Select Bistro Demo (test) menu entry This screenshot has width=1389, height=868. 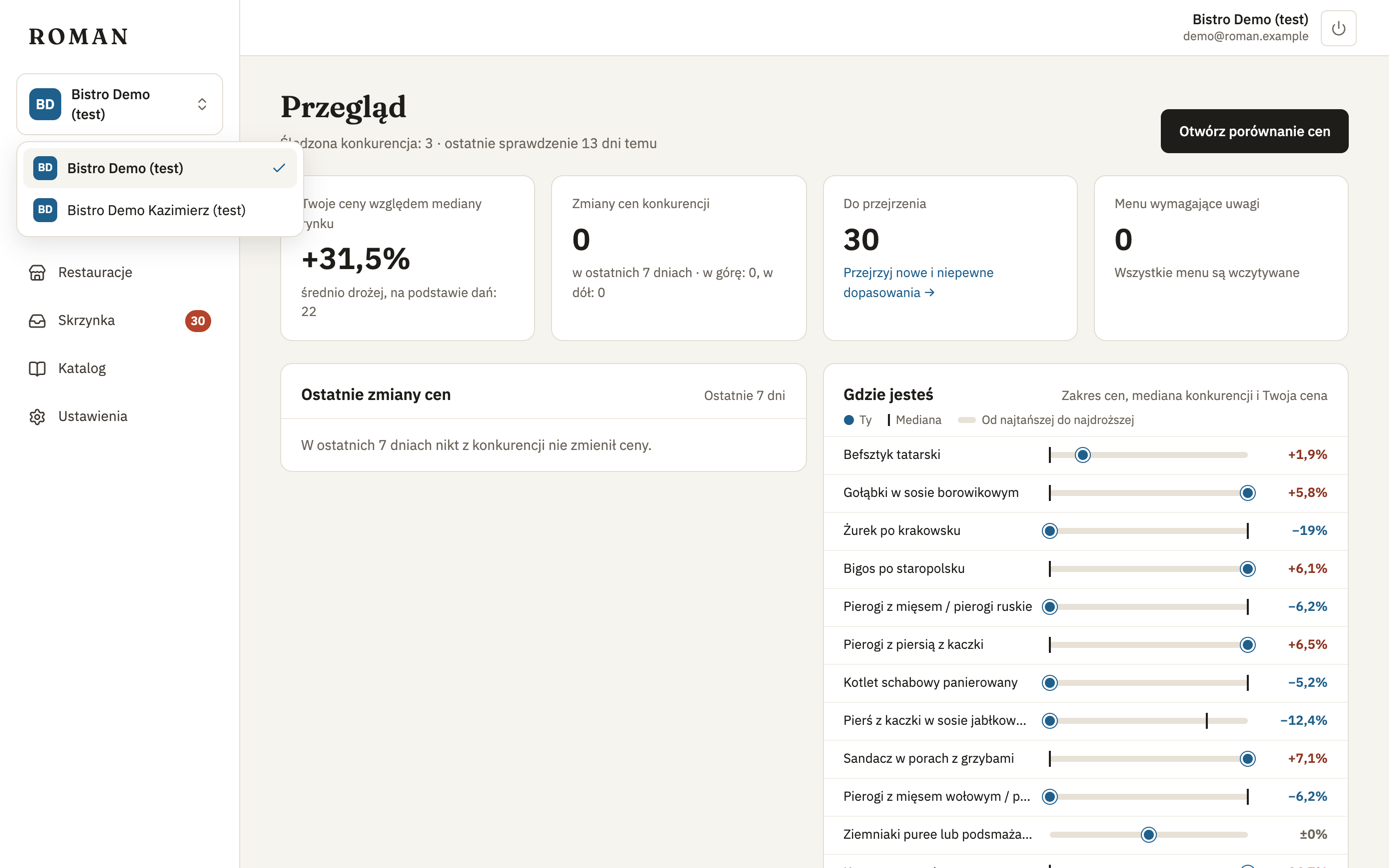160,168
